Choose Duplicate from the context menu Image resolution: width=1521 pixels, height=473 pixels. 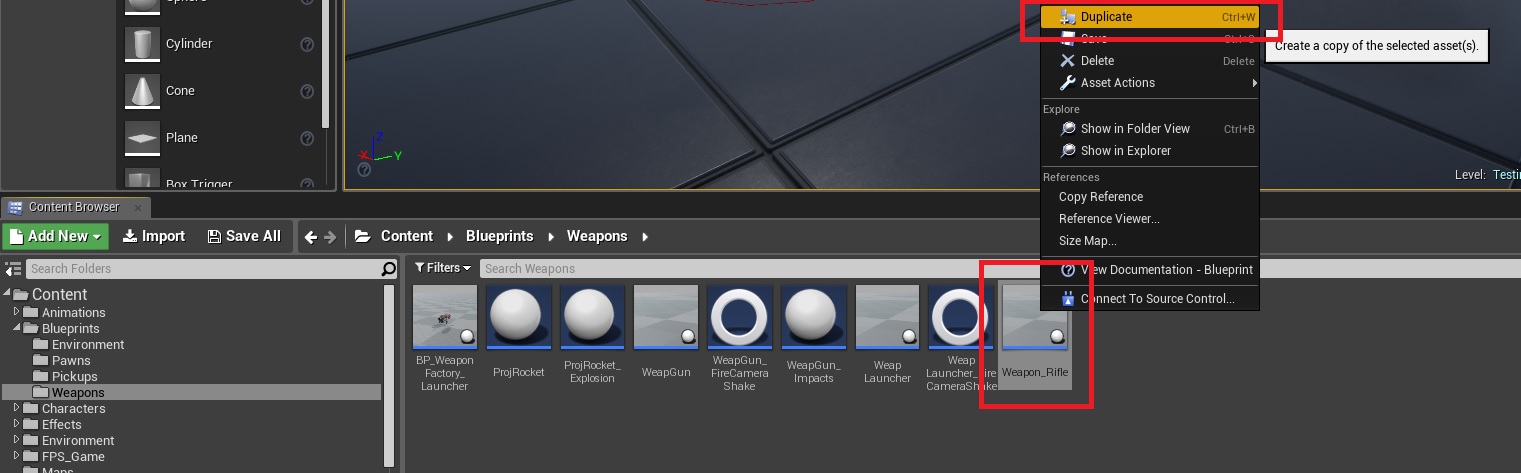pyautogui.click(x=1106, y=17)
